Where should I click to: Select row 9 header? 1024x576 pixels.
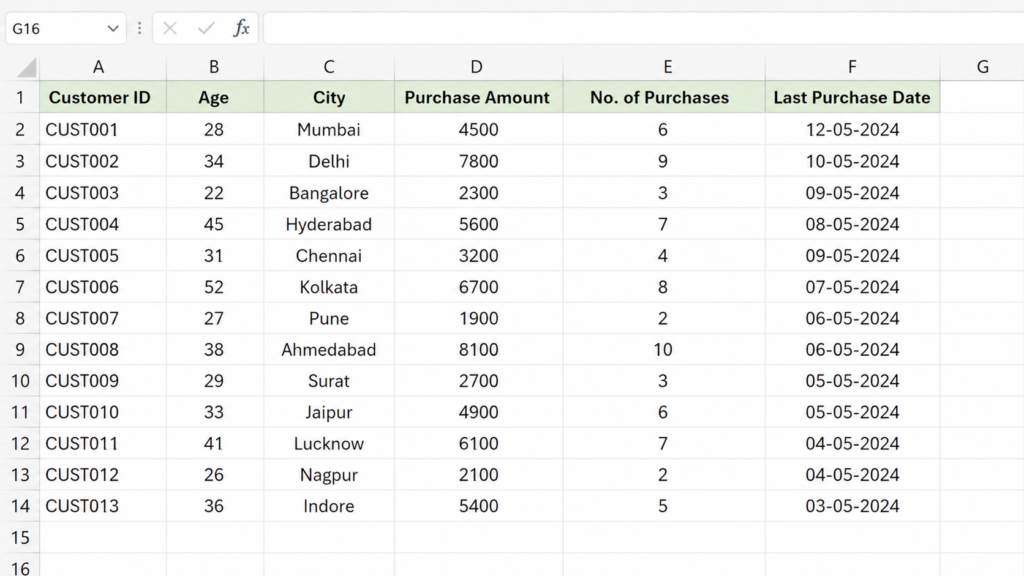pyautogui.click(x=20, y=349)
